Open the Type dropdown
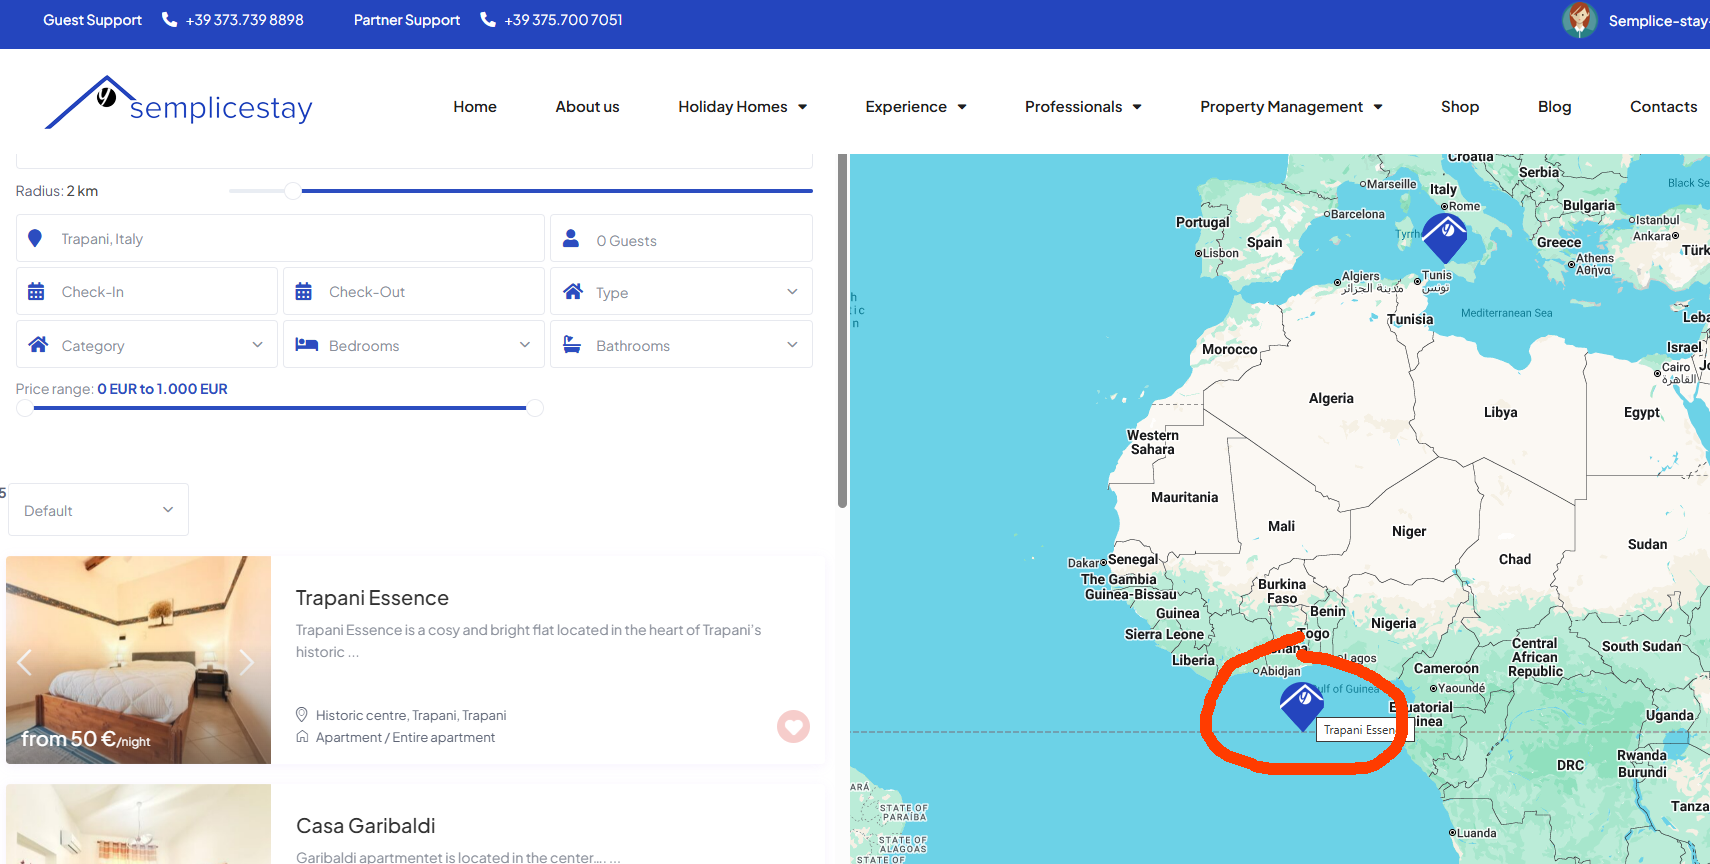 pyautogui.click(x=681, y=292)
